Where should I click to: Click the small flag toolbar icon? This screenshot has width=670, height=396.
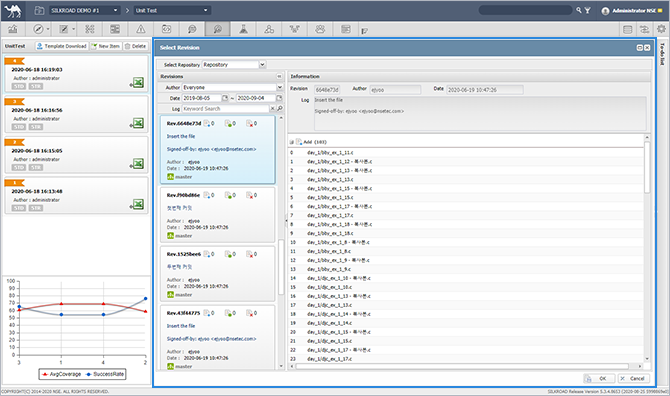pos(364,31)
